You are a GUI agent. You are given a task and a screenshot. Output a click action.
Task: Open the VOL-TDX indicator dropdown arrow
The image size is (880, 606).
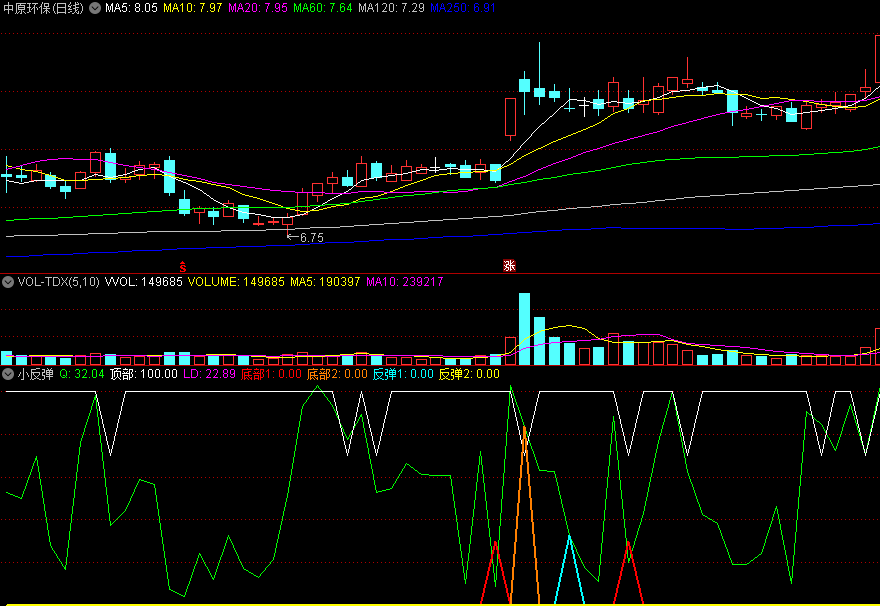(8, 282)
